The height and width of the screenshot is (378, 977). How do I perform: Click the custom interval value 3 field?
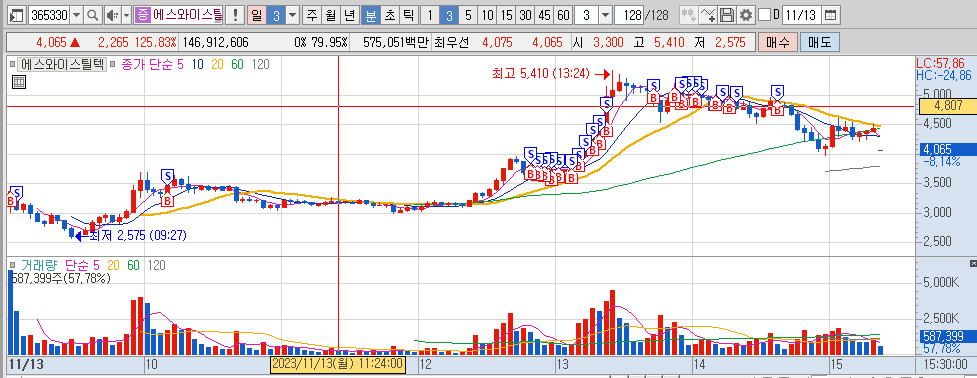click(x=586, y=15)
